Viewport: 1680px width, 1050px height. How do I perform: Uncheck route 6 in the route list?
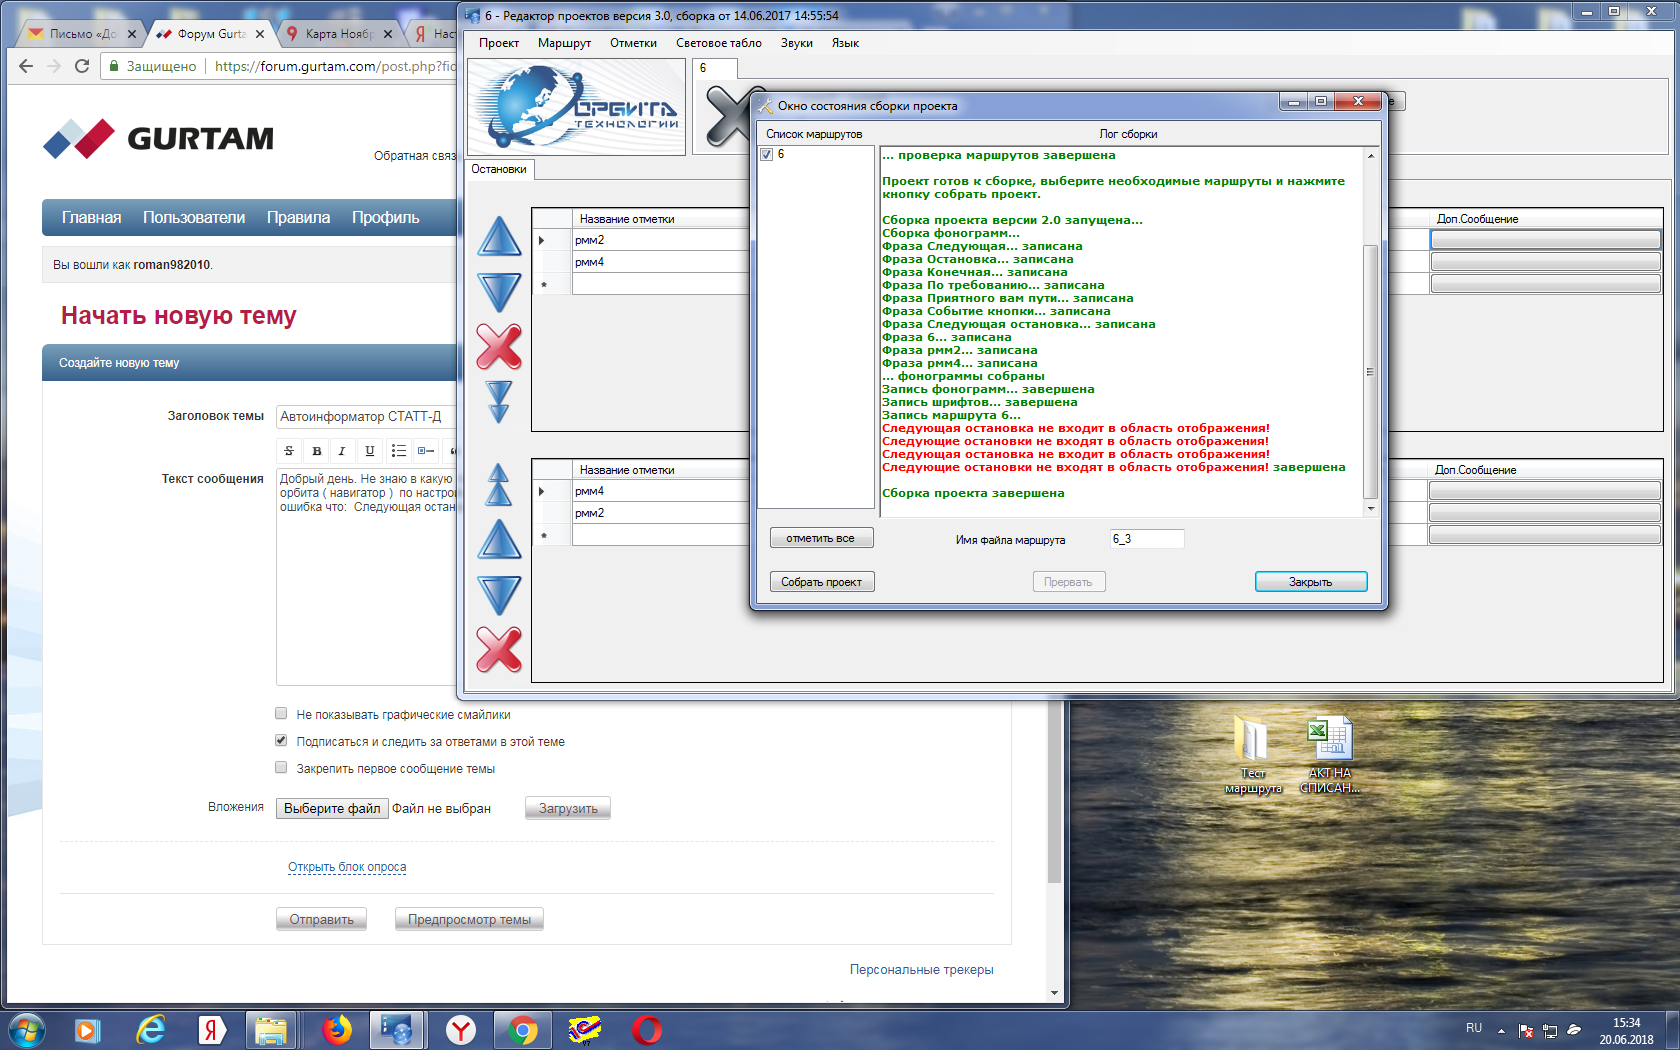pyautogui.click(x=767, y=155)
